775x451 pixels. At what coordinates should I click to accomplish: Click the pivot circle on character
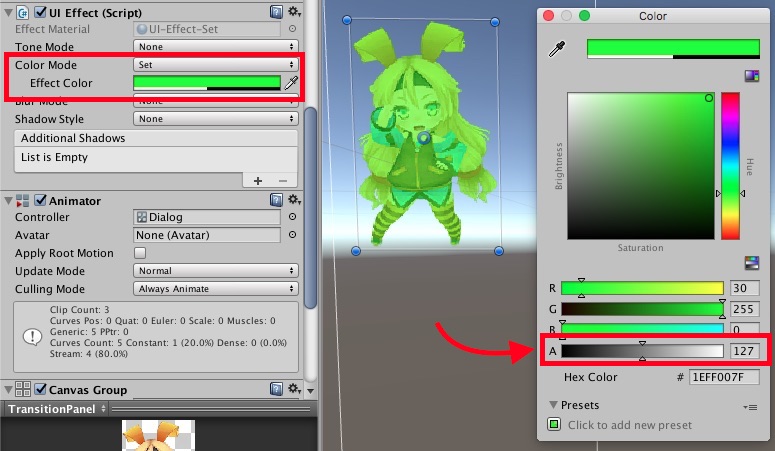(x=424, y=138)
